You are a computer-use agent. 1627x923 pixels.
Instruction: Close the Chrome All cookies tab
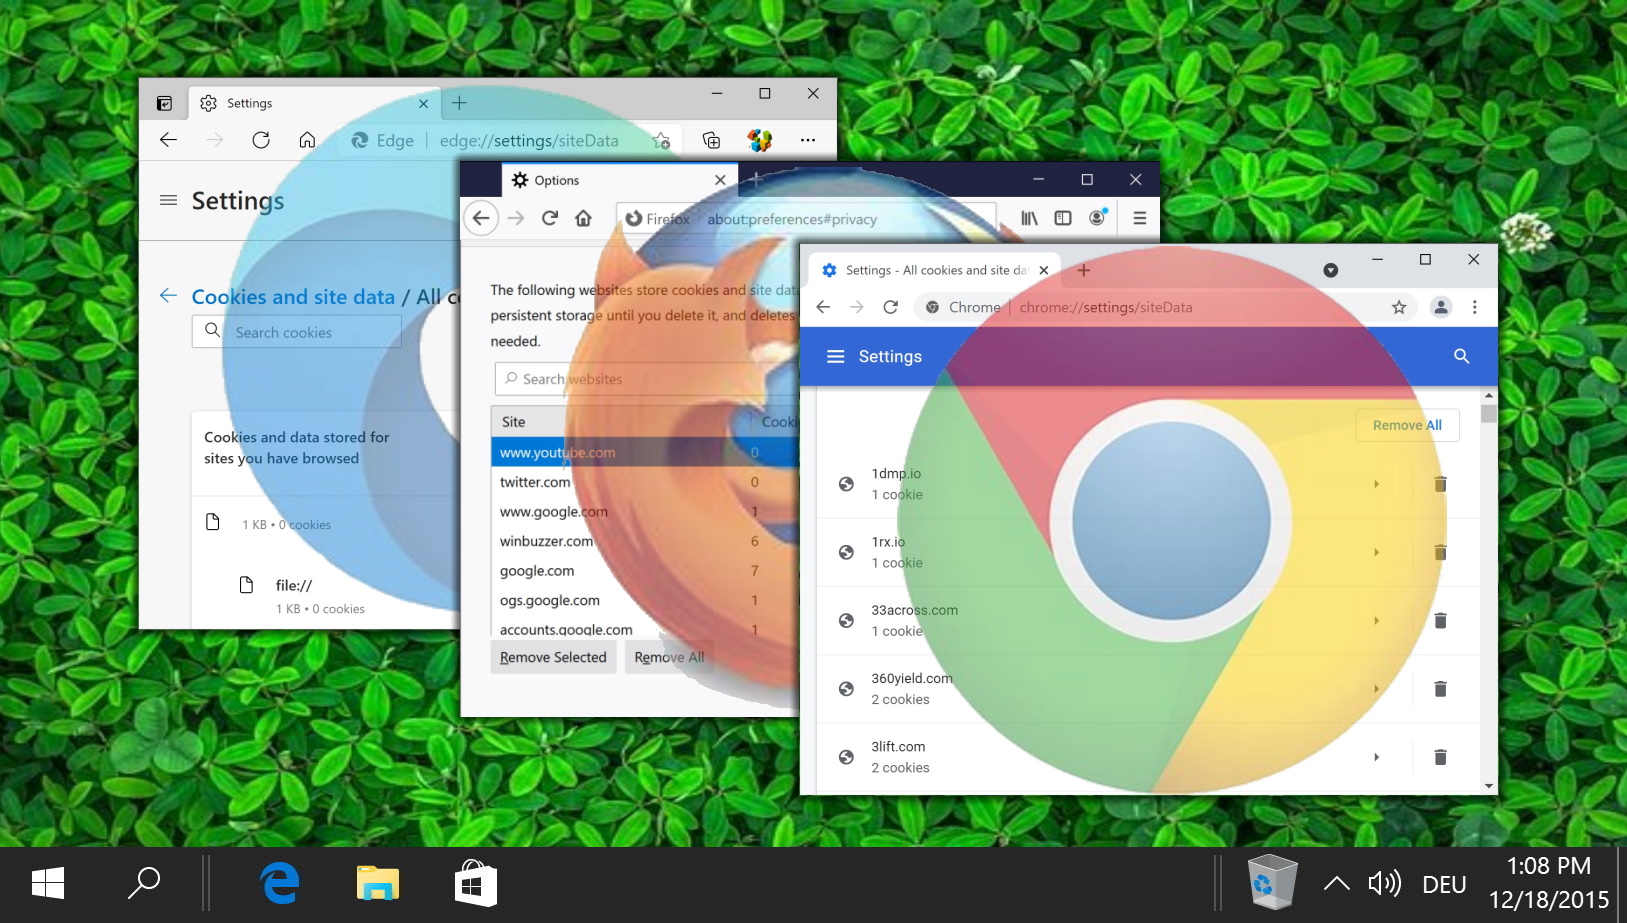click(1043, 270)
